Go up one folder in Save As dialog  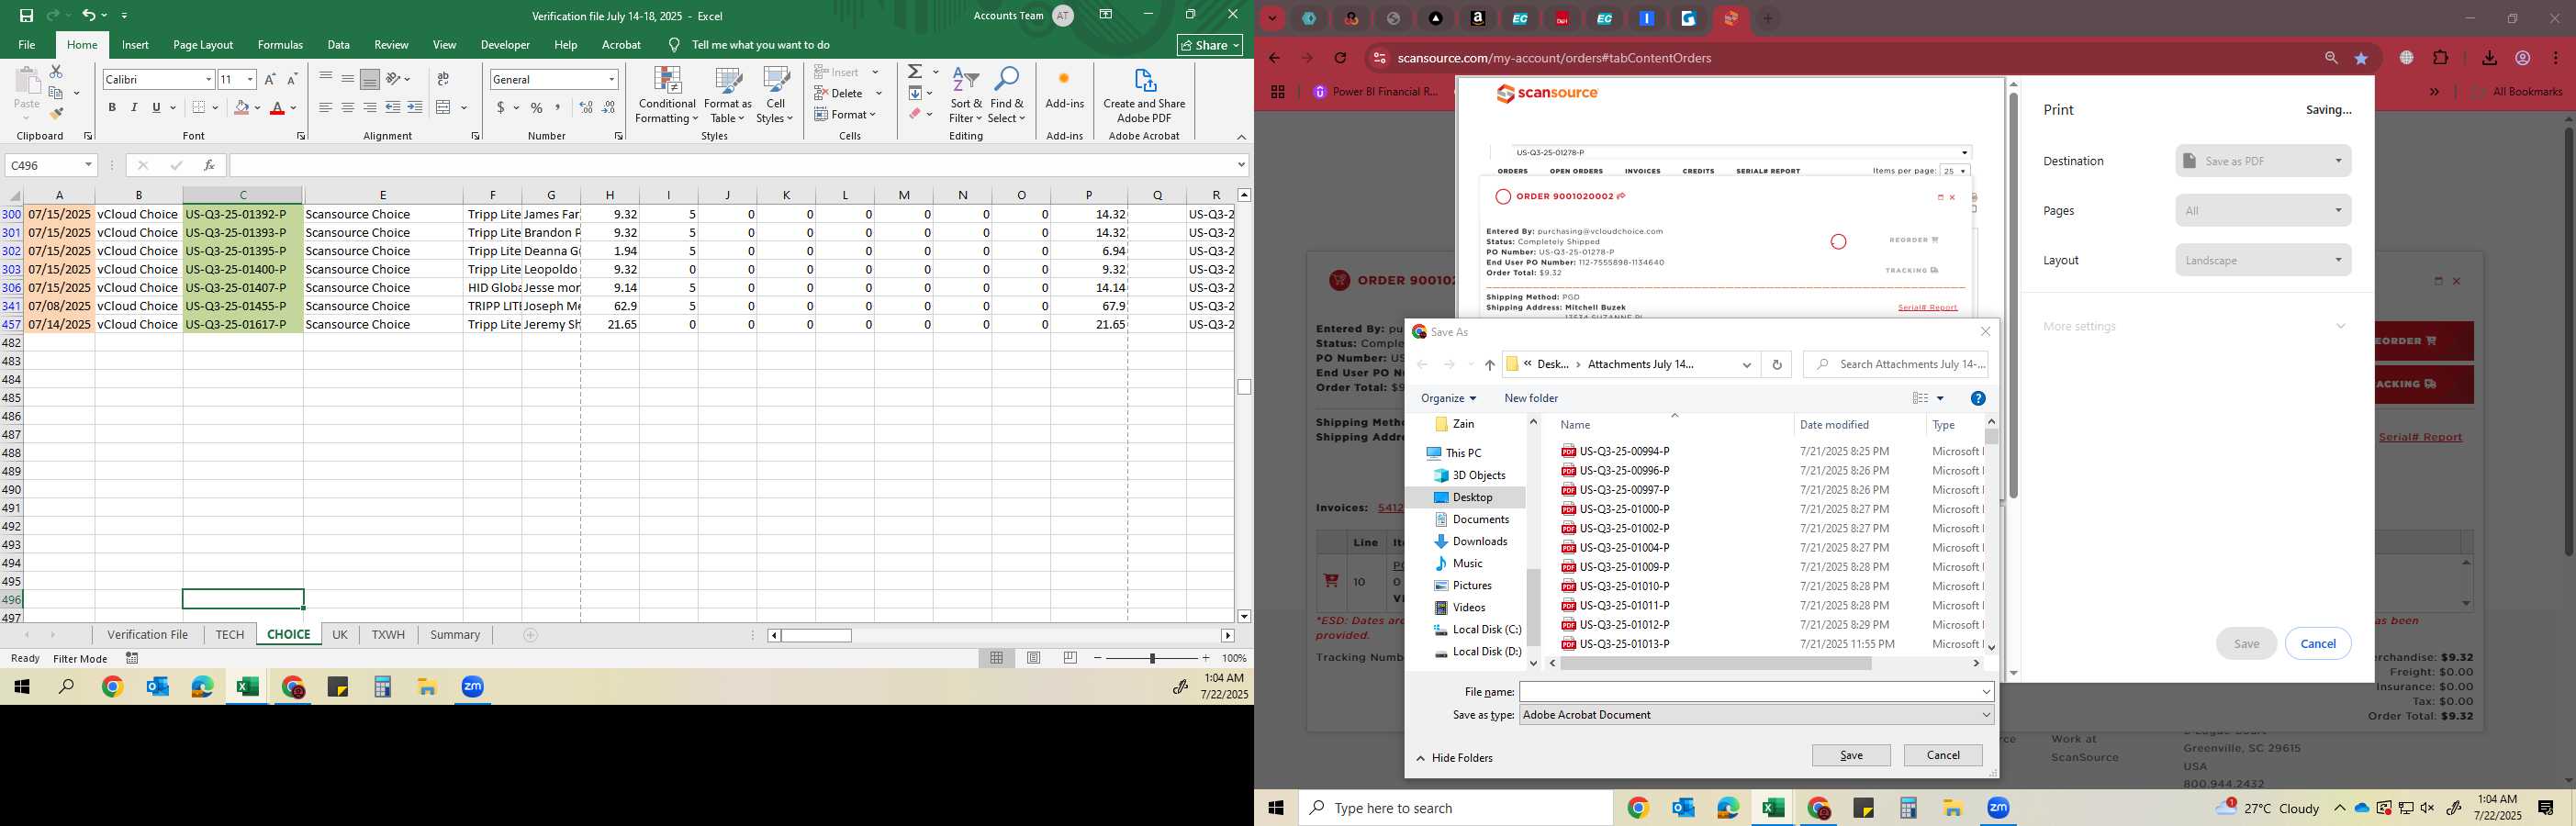point(1490,365)
